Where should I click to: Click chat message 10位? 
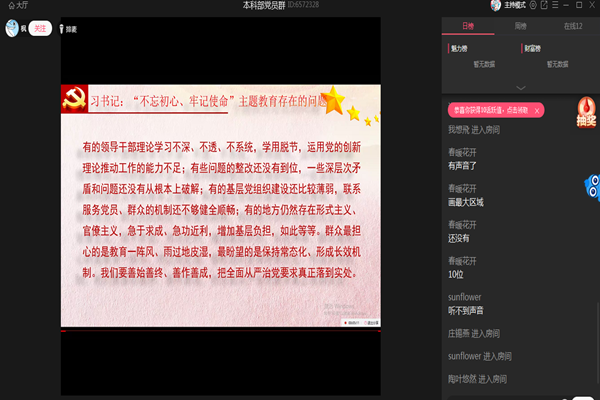pos(456,274)
